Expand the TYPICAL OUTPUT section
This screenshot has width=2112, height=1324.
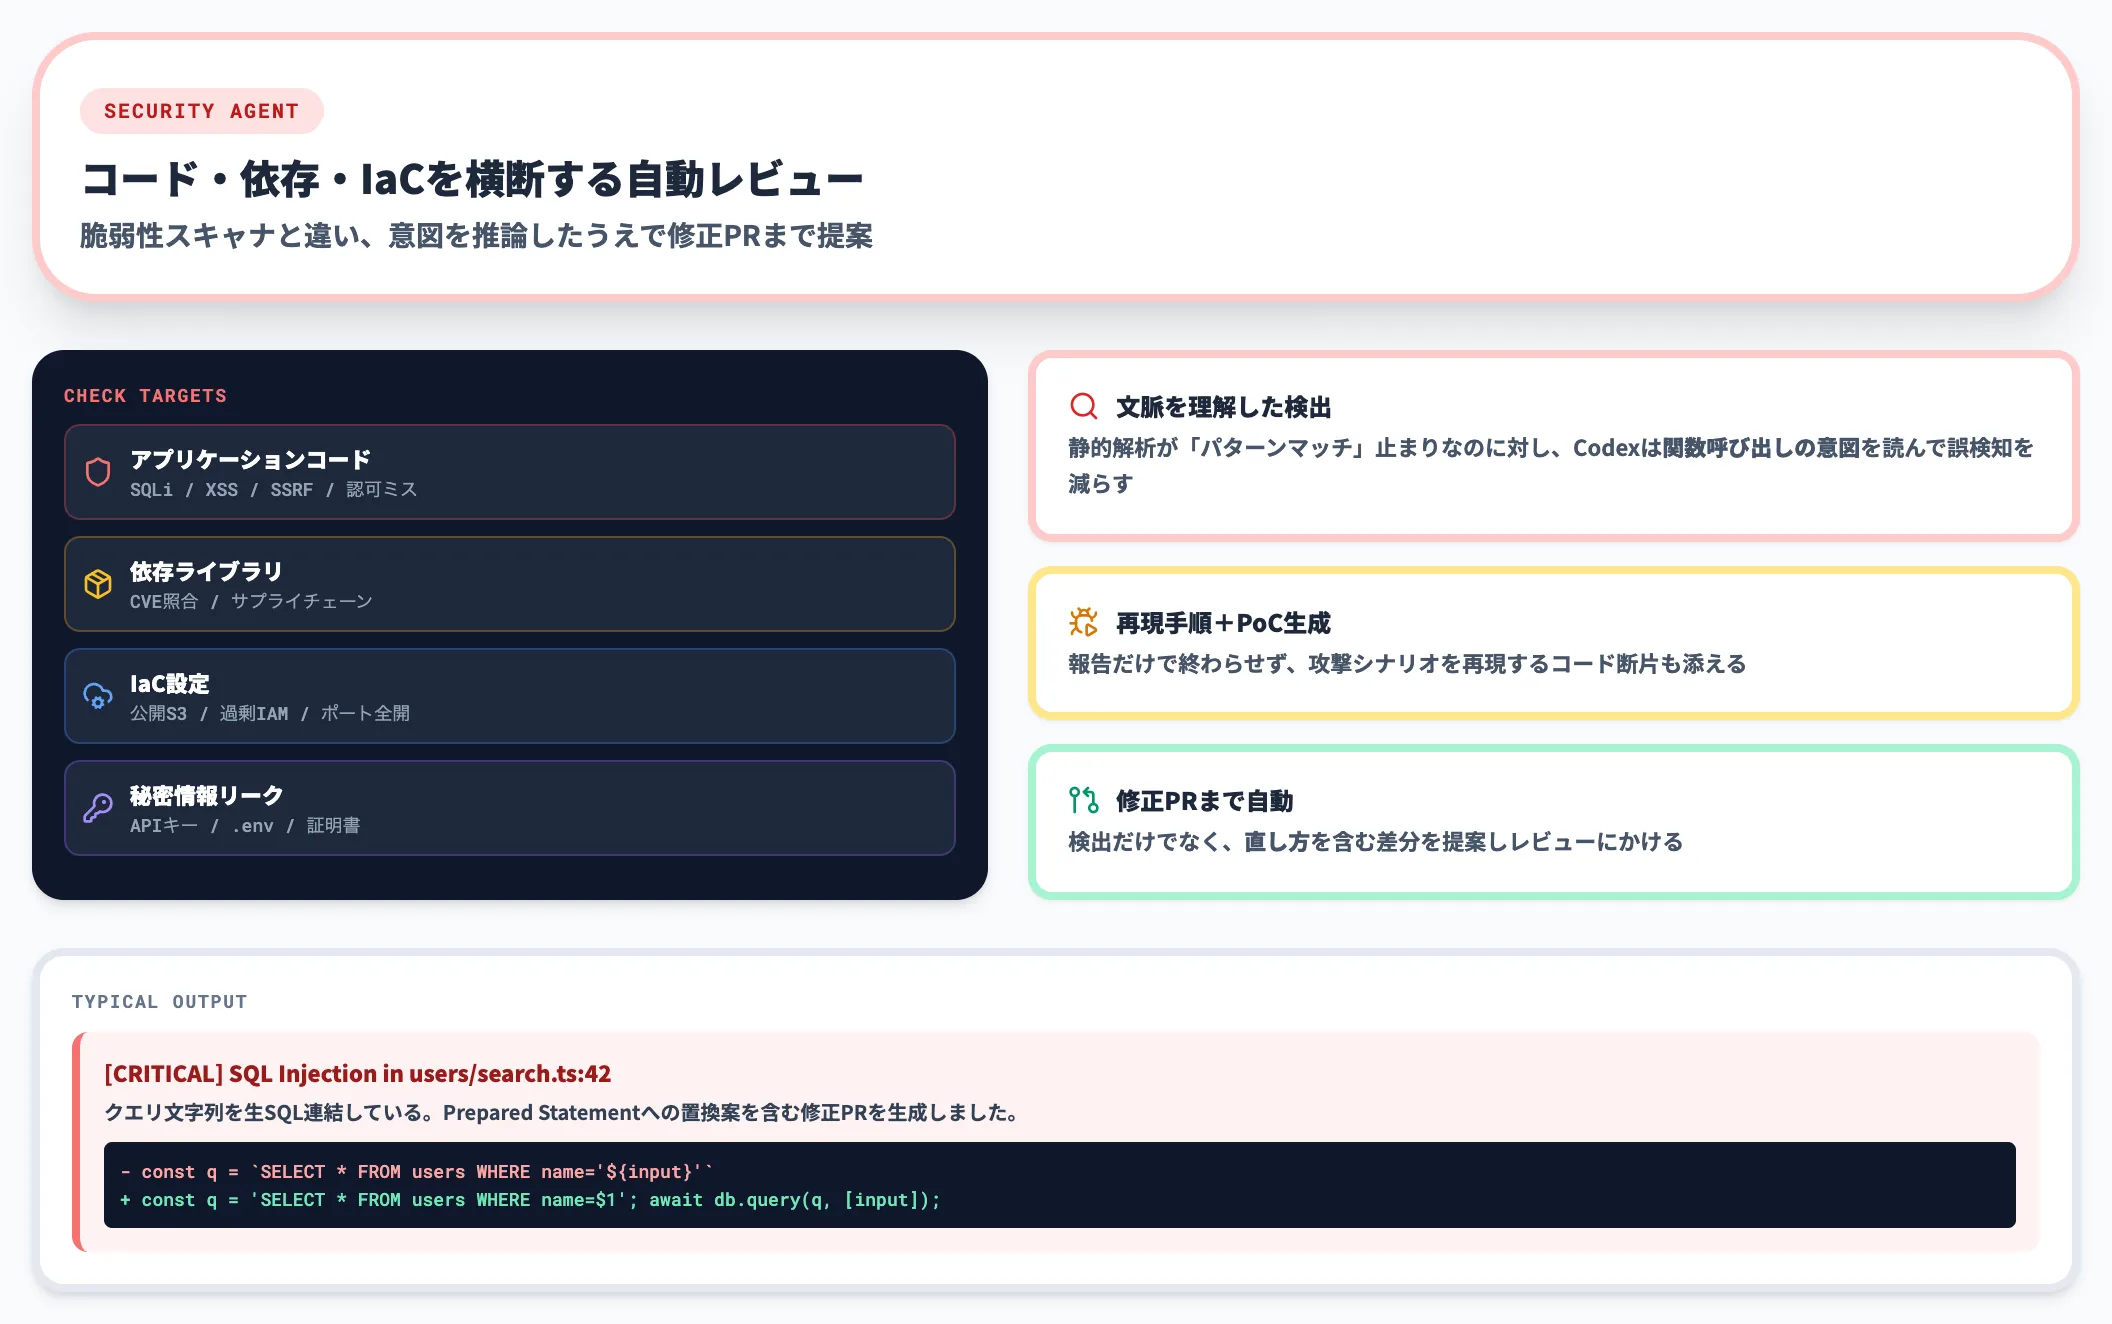[x=159, y=1001]
